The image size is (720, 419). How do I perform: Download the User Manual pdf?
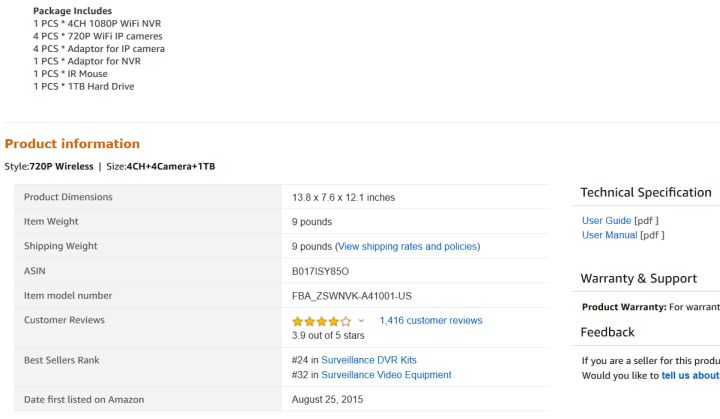609,235
